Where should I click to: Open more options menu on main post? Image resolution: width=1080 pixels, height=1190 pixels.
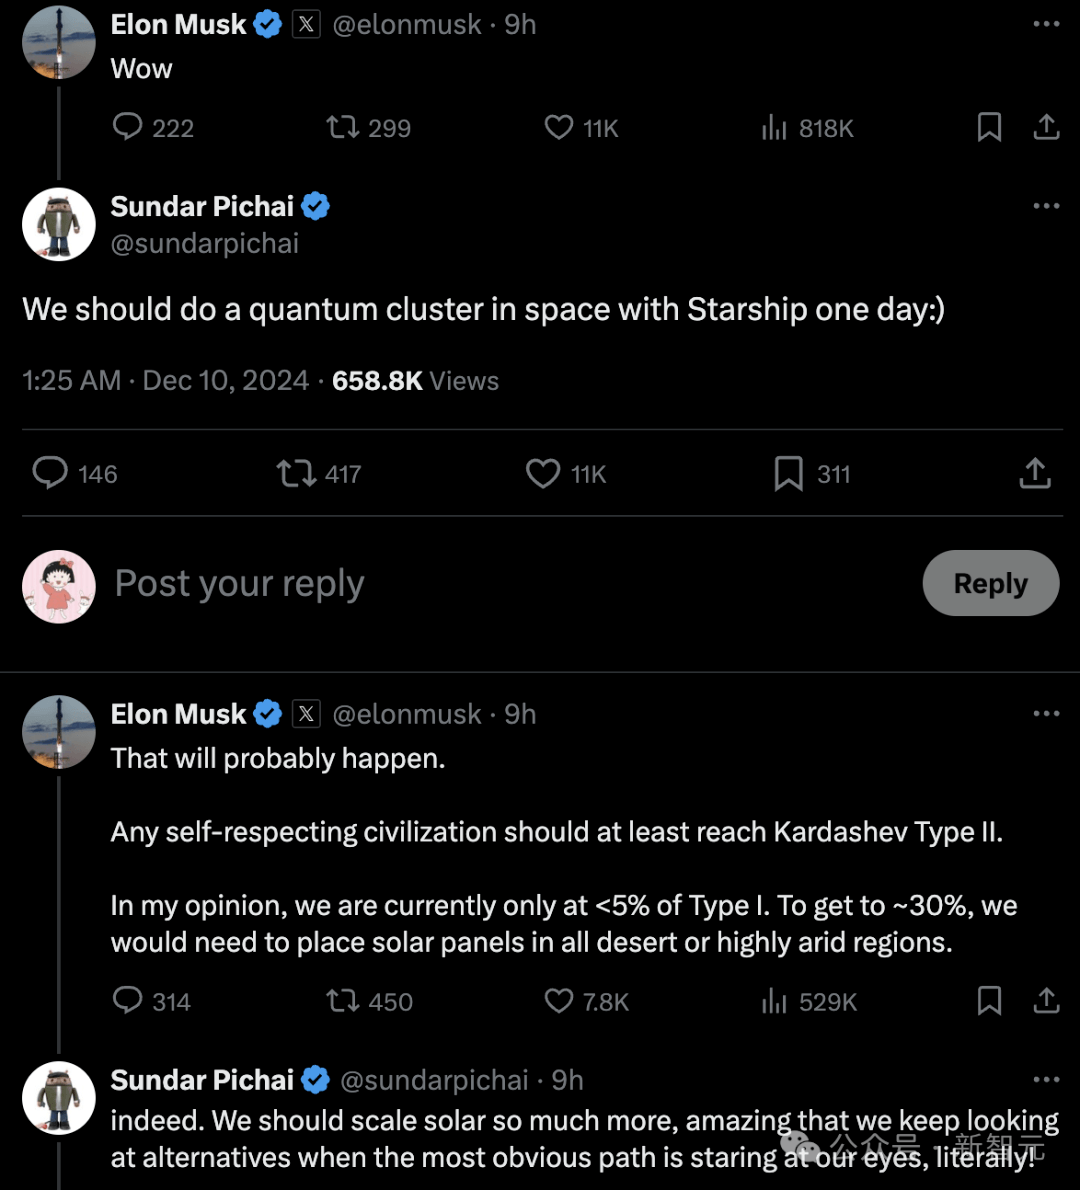point(1047,206)
